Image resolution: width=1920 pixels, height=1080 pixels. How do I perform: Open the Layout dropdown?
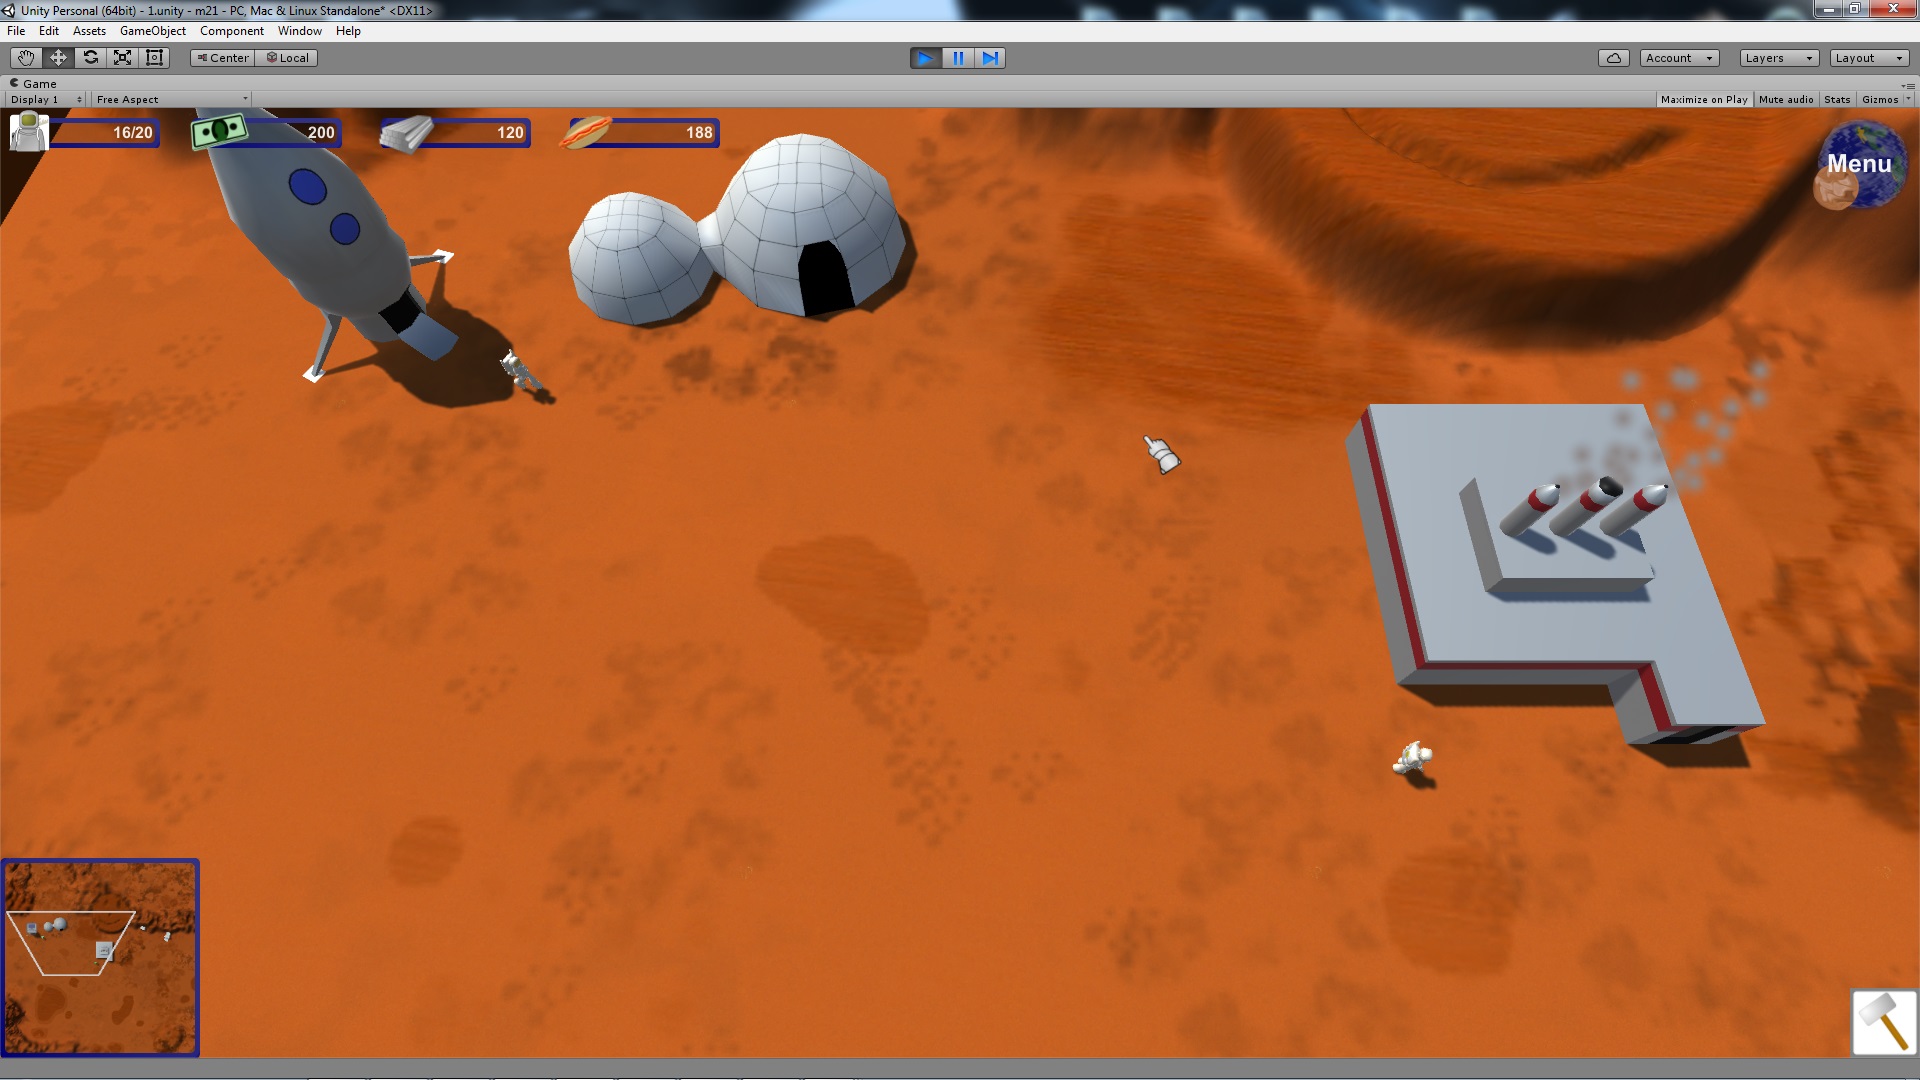tap(1868, 58)
